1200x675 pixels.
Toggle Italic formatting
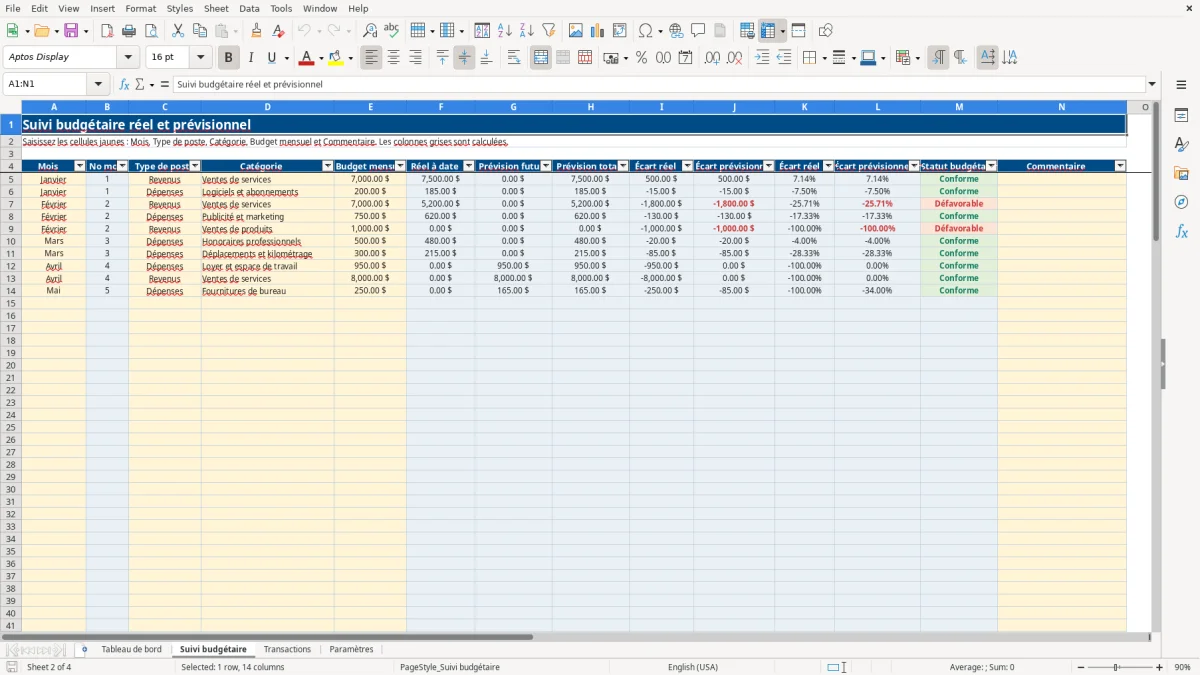click(x=251, y=58)
